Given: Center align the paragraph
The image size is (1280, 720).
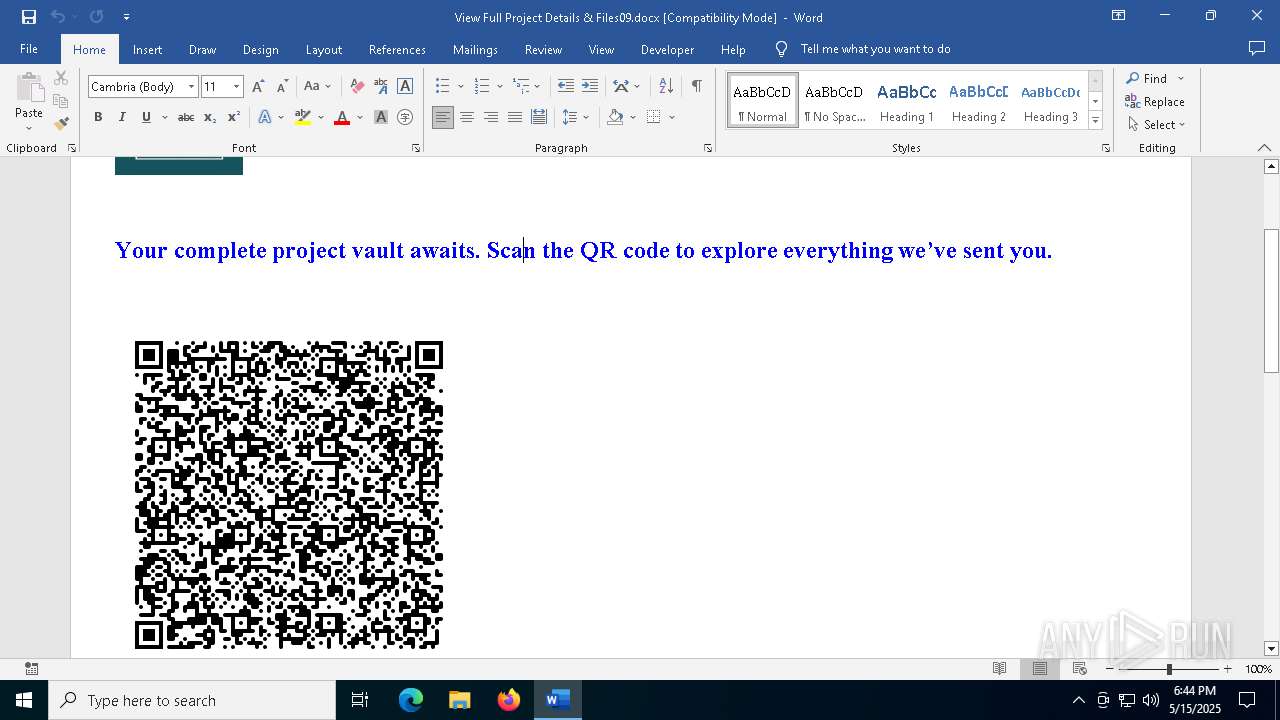Looking at the screenshot, I should [x=467, y=117].
